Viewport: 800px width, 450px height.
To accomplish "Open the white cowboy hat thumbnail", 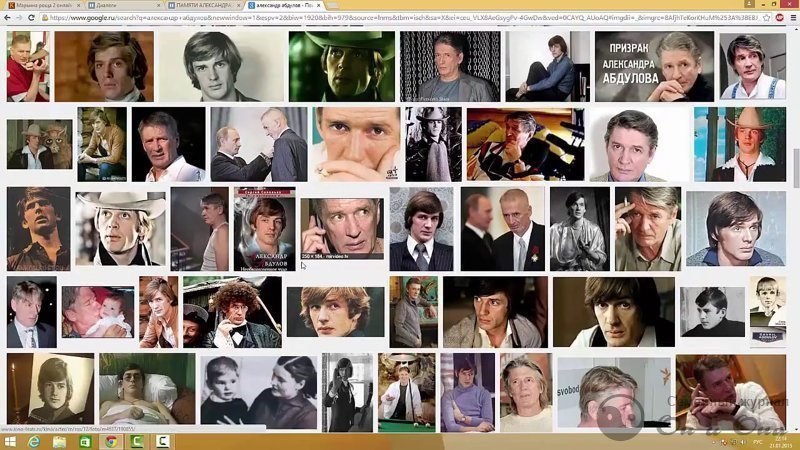I will (x=120, y=229).
